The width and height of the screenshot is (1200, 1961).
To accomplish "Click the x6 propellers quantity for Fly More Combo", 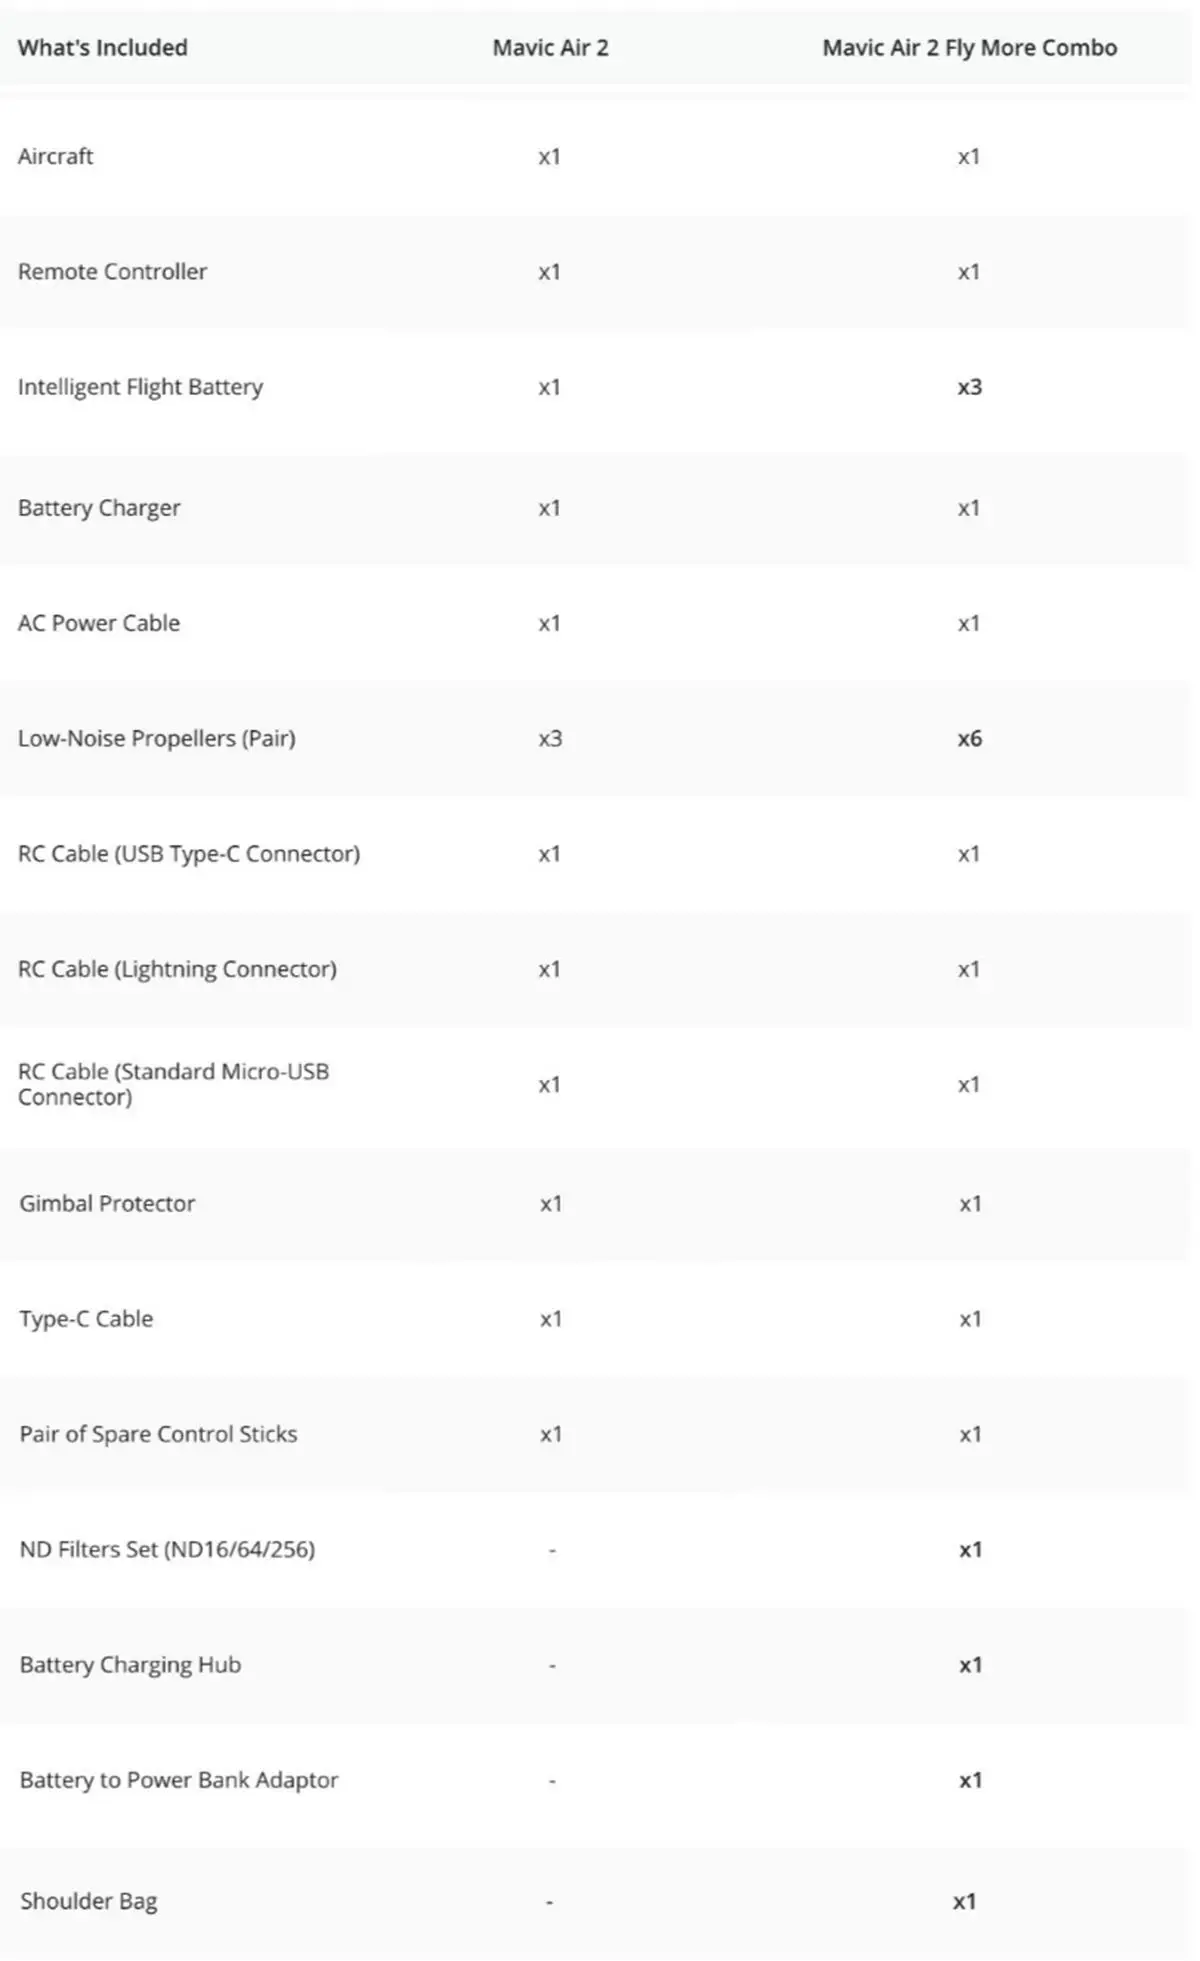I will pyautogui.click(x=969, y=738).
